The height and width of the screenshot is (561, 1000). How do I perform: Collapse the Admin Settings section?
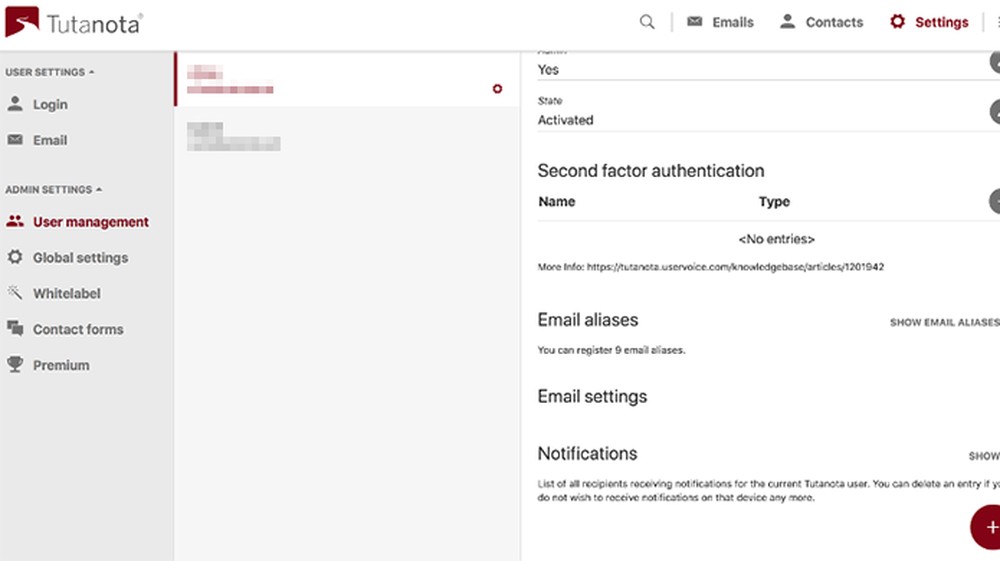54,189
